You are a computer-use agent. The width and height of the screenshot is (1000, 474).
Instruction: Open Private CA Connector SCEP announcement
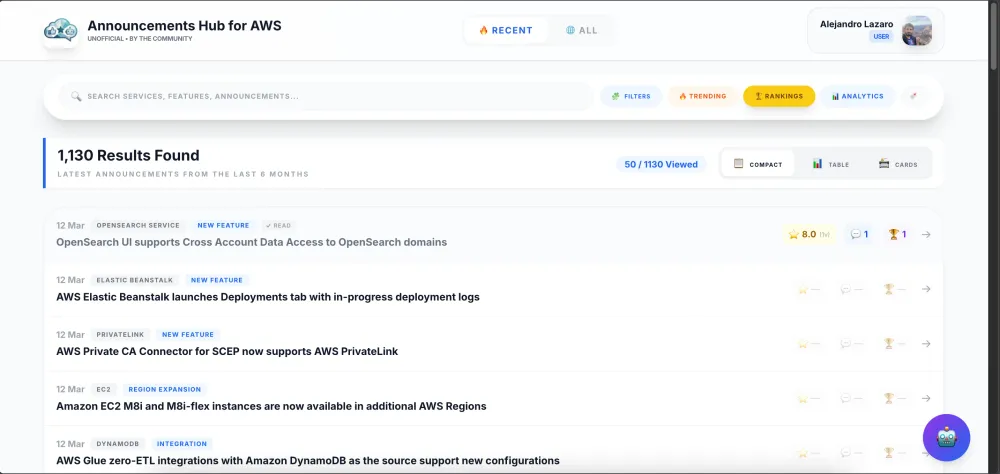(x=227, y=352)
